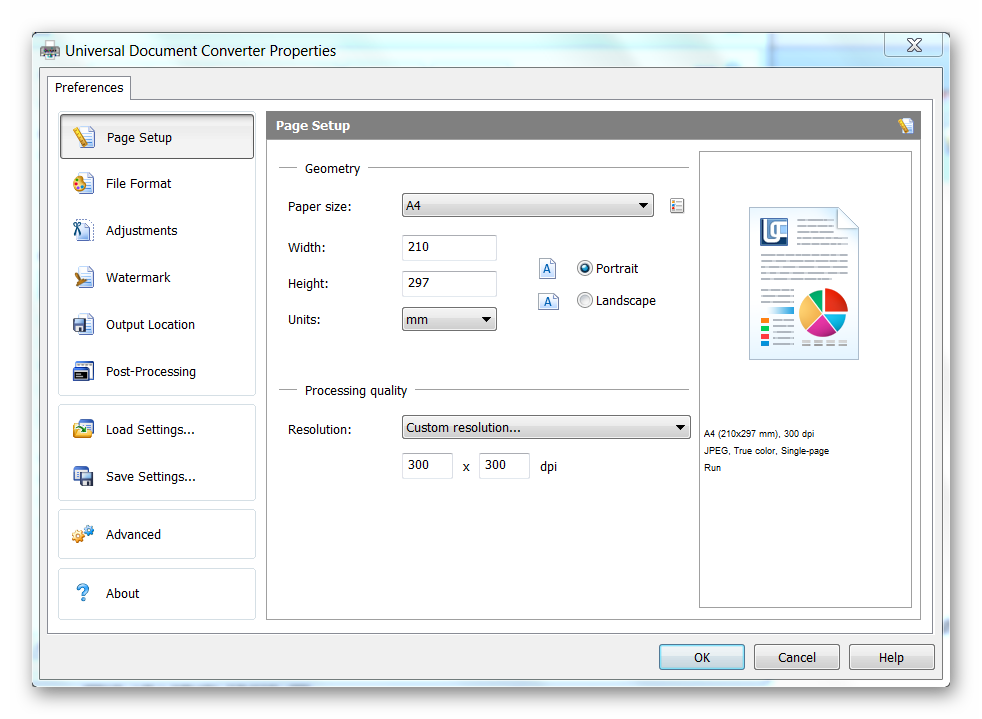Click the Page Setup ruler icon in sidebar
982x719 pixels.
point(83,137)
